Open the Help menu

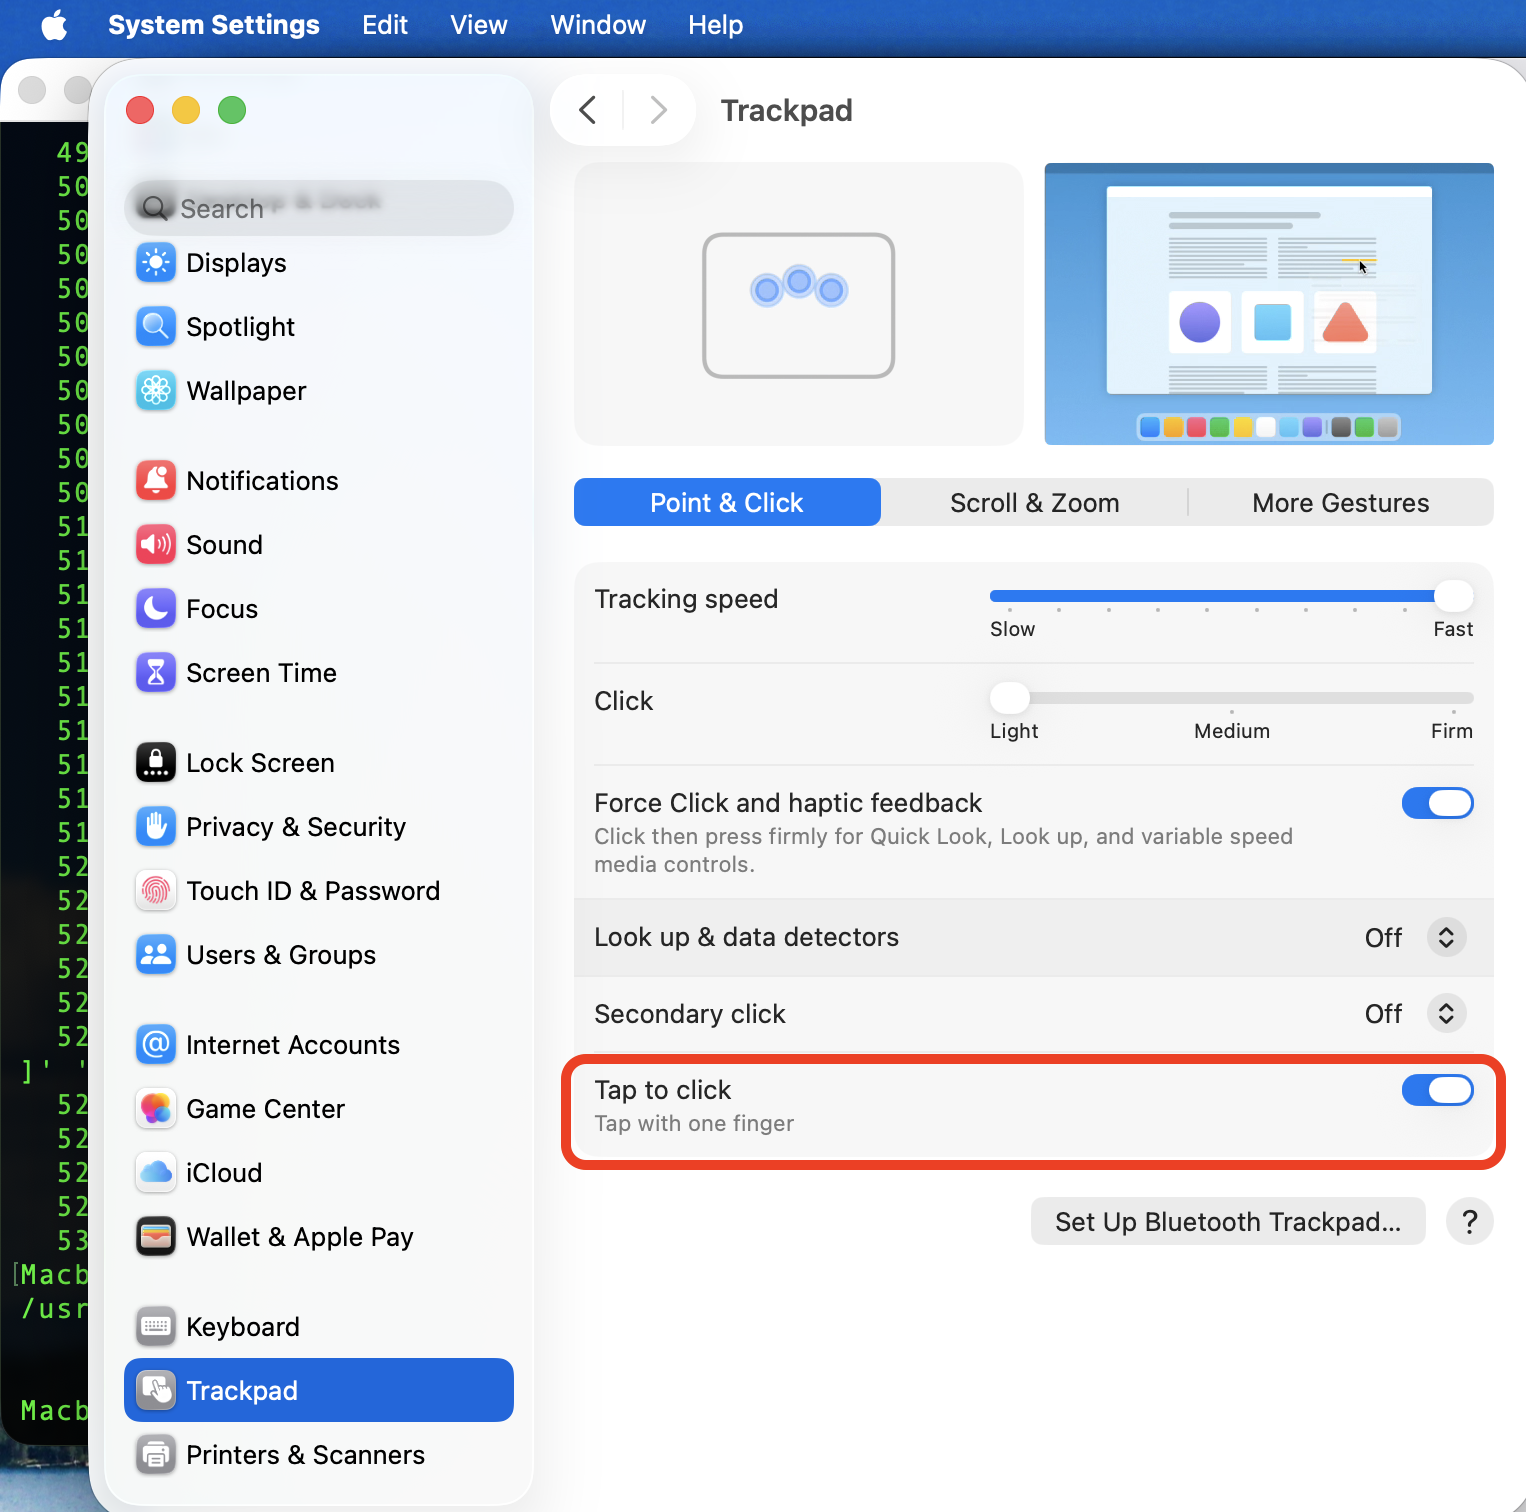pyautogui.click(x=716, y=25)
